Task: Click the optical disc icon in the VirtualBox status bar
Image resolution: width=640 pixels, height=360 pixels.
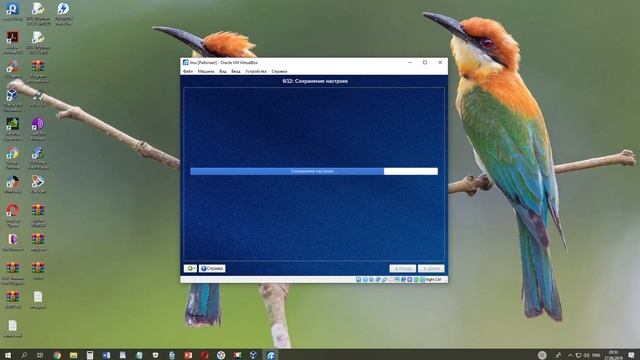Action: (365, 280)
